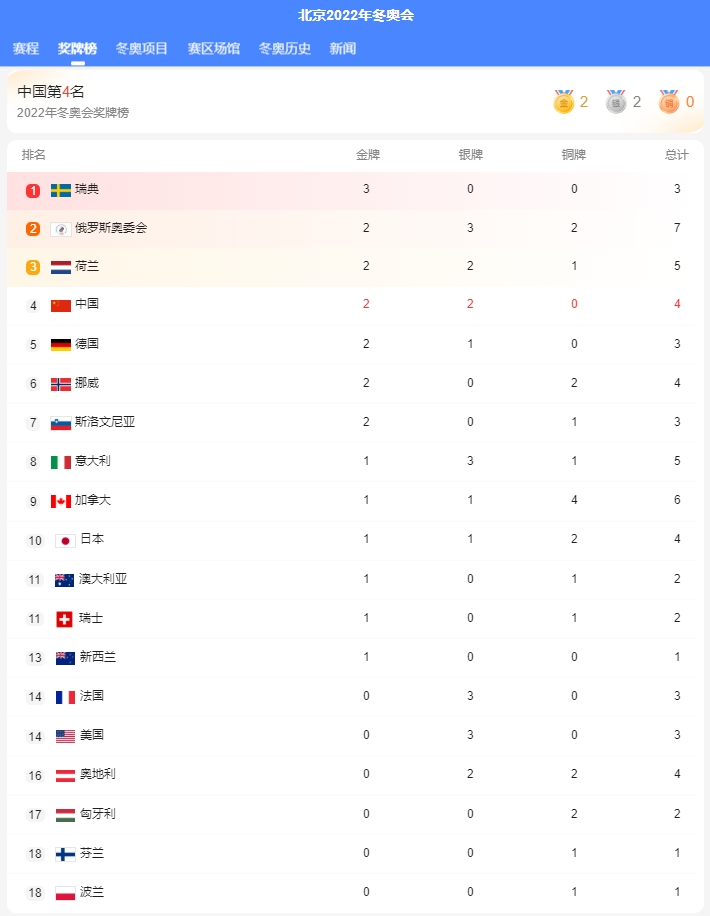Click the 总计 column header
Screen dimensions: 710x916
(677, 155)
